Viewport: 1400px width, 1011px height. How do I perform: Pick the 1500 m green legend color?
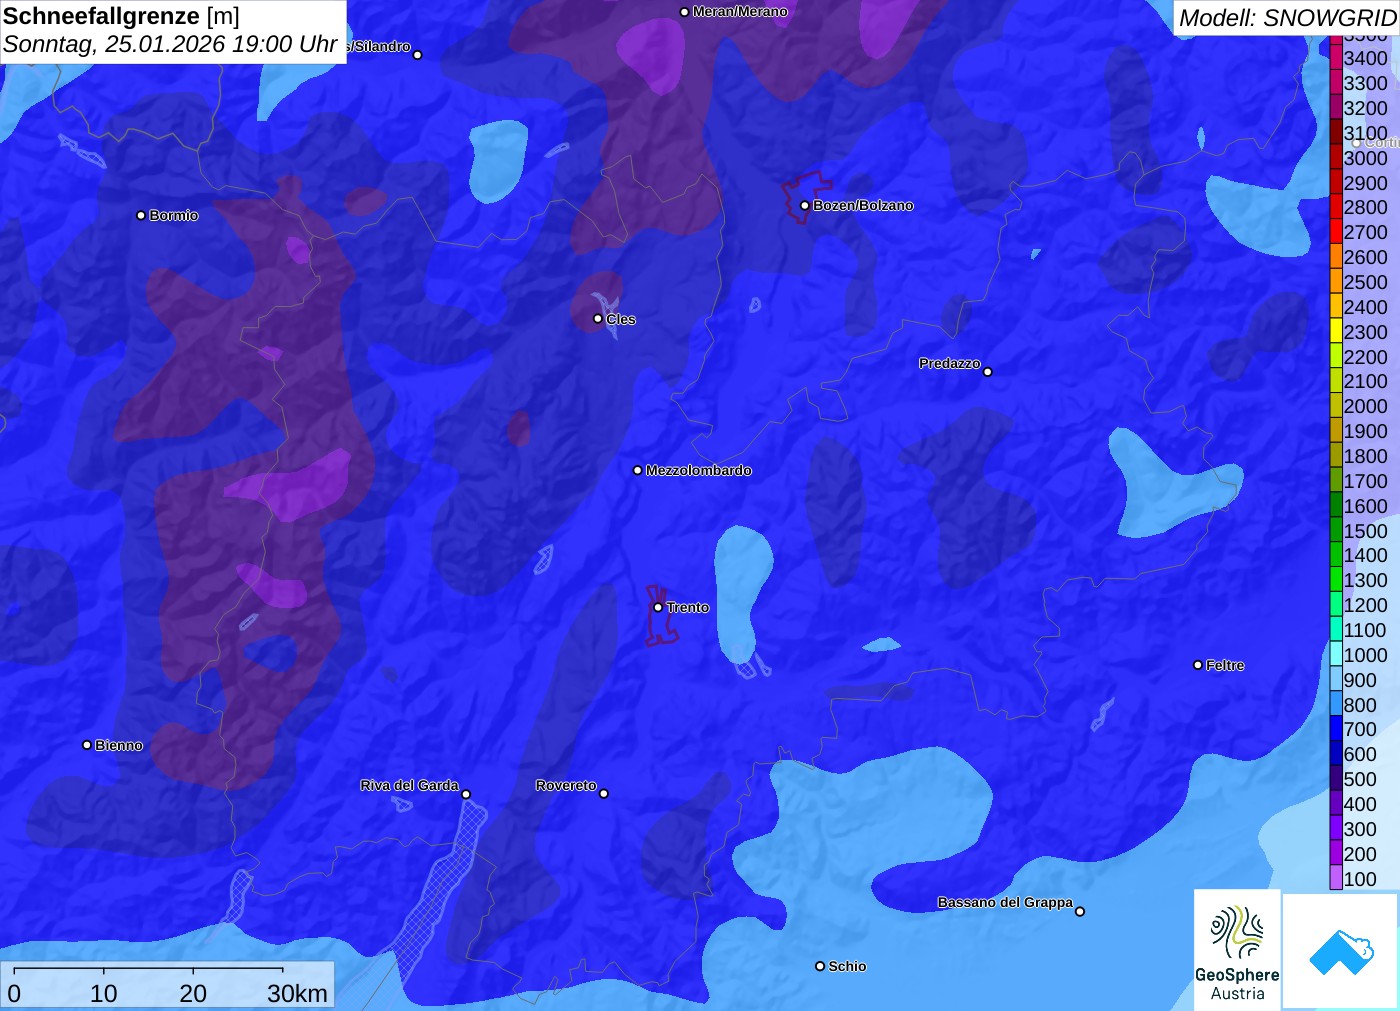pos(1336,530)
